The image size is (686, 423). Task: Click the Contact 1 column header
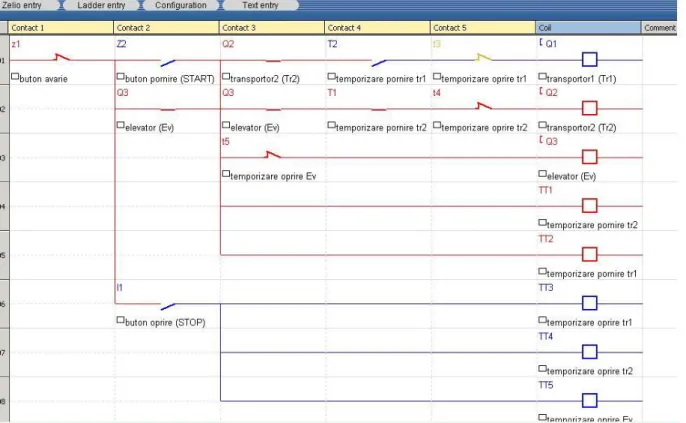point(61,28)
